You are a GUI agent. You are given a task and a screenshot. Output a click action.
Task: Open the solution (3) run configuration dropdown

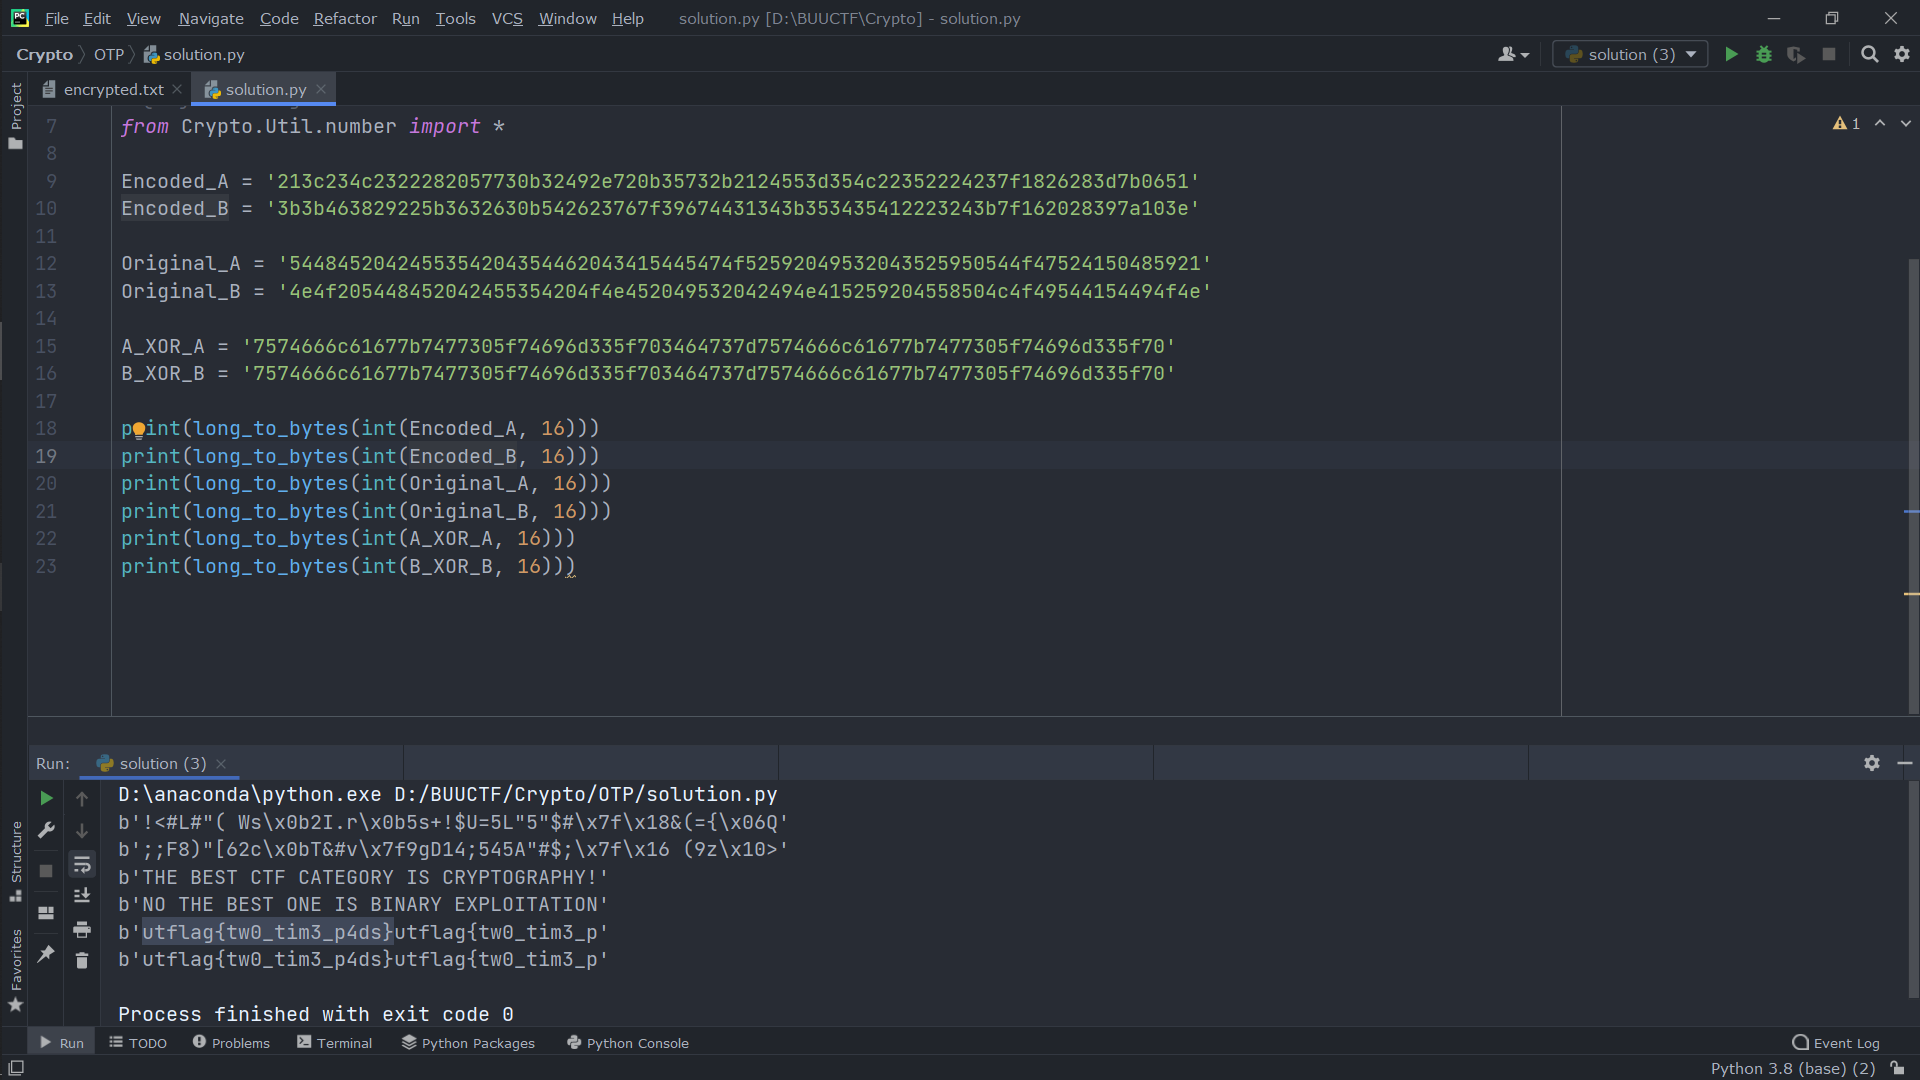(1631, 54)
